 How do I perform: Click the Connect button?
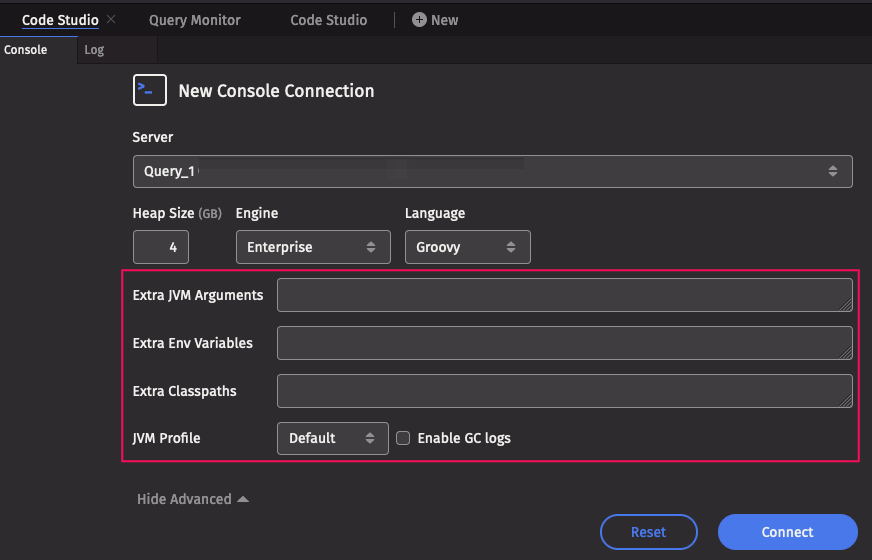coord(787,532)
